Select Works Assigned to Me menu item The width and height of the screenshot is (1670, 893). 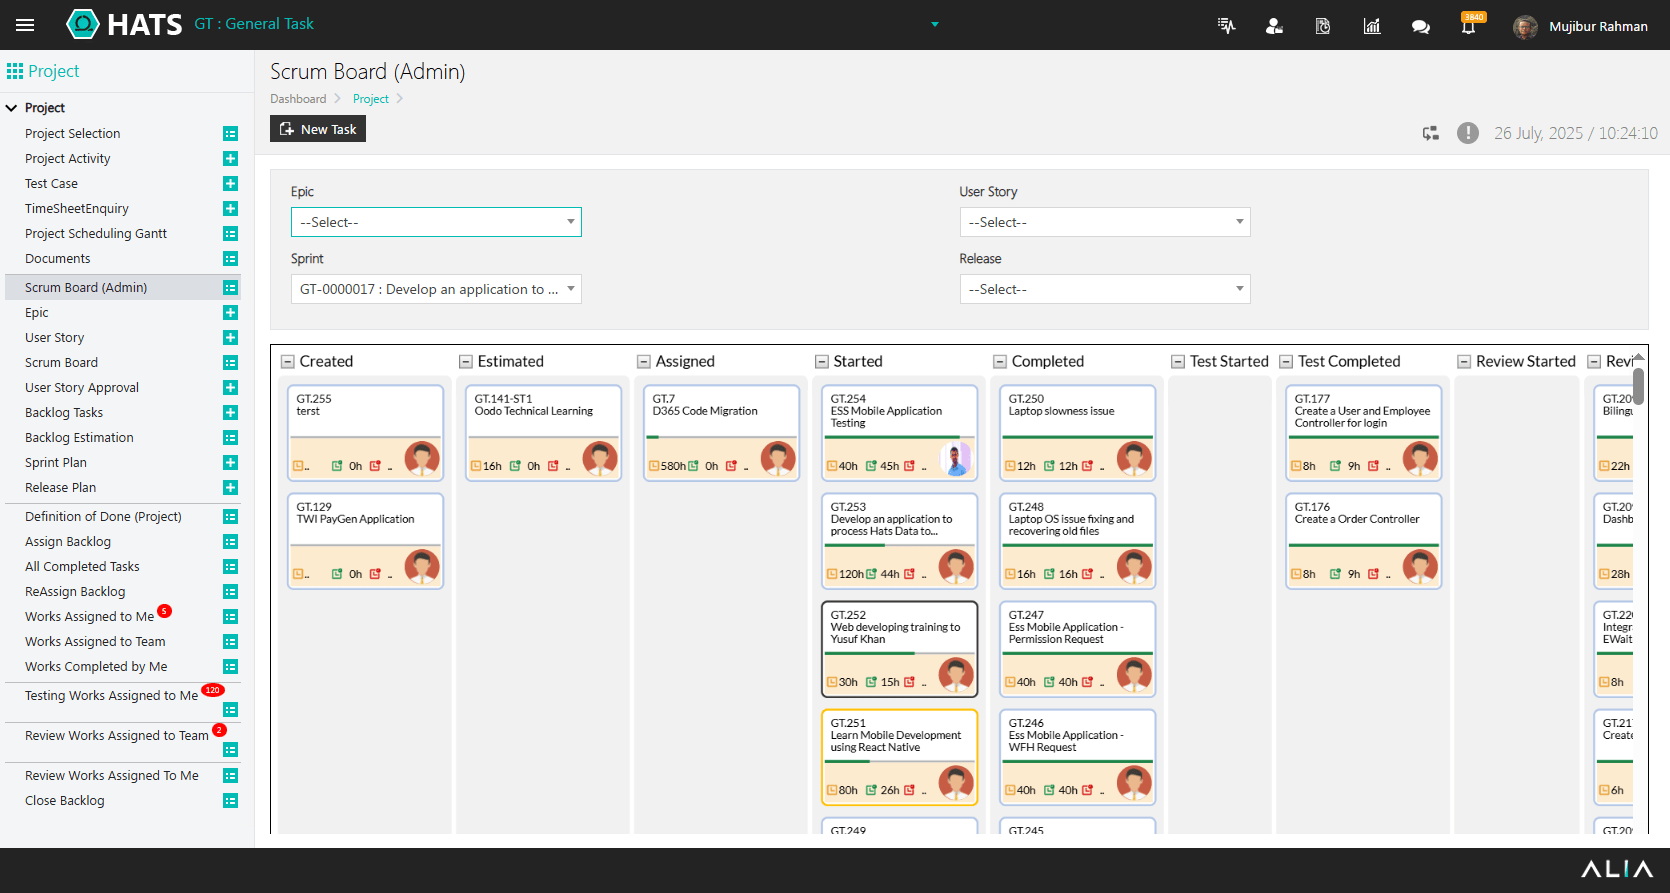tap(89, 617)
